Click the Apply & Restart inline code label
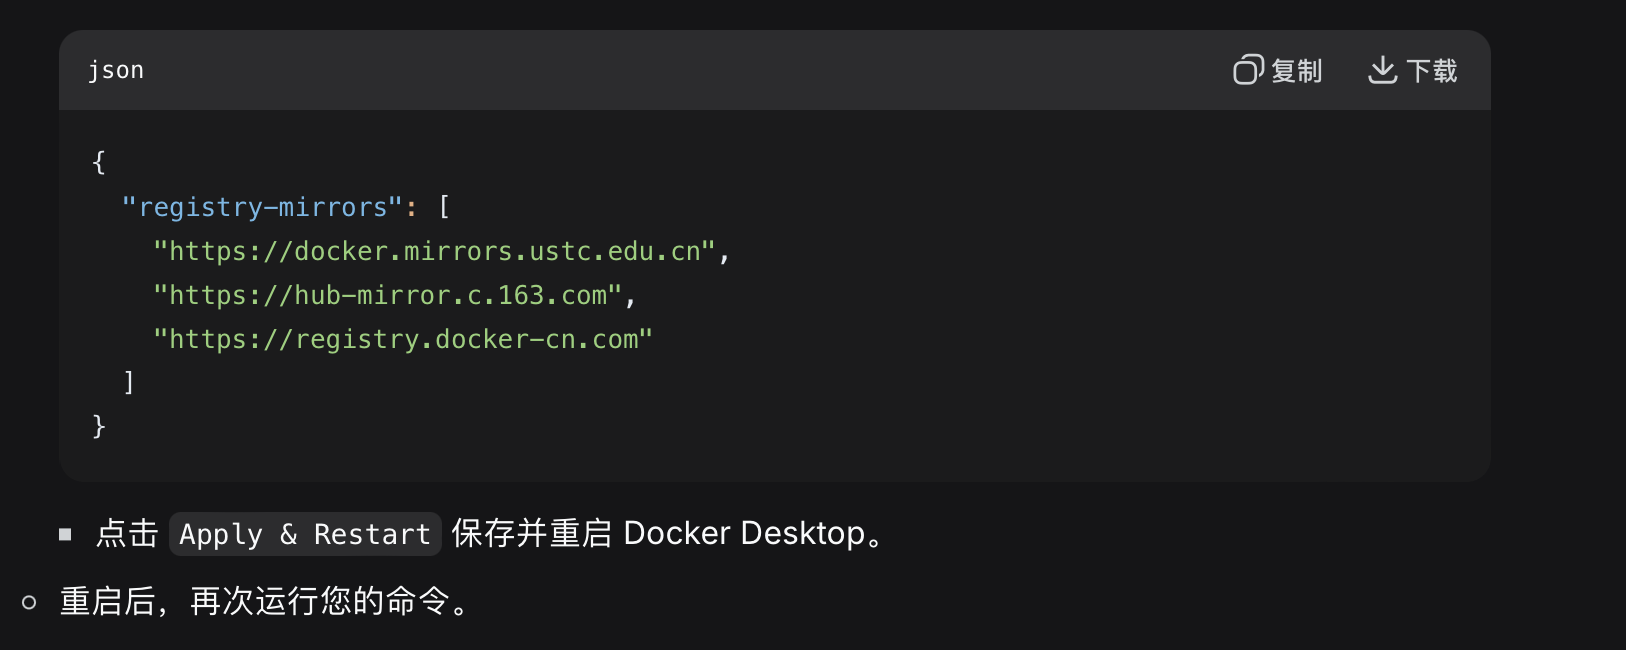The image size is (1626, 650). 304,533
